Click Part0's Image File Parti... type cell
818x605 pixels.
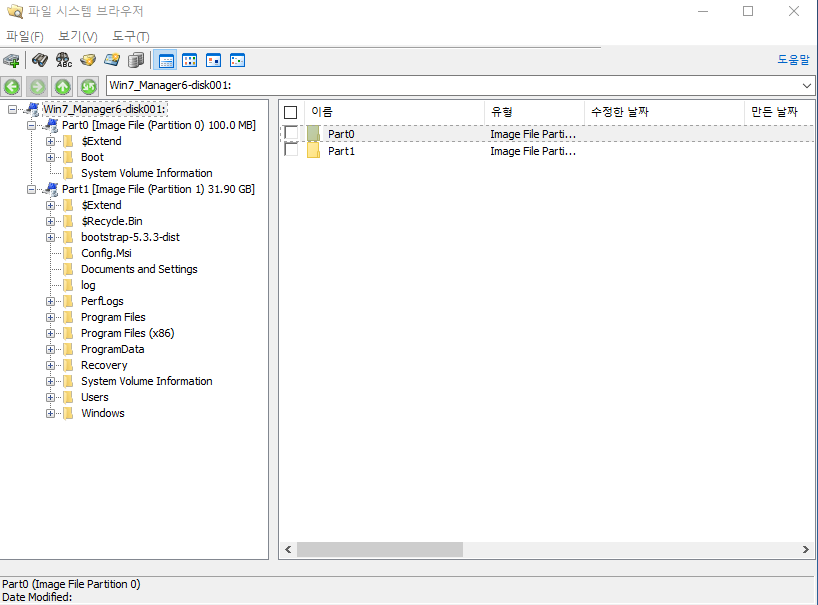533,135
